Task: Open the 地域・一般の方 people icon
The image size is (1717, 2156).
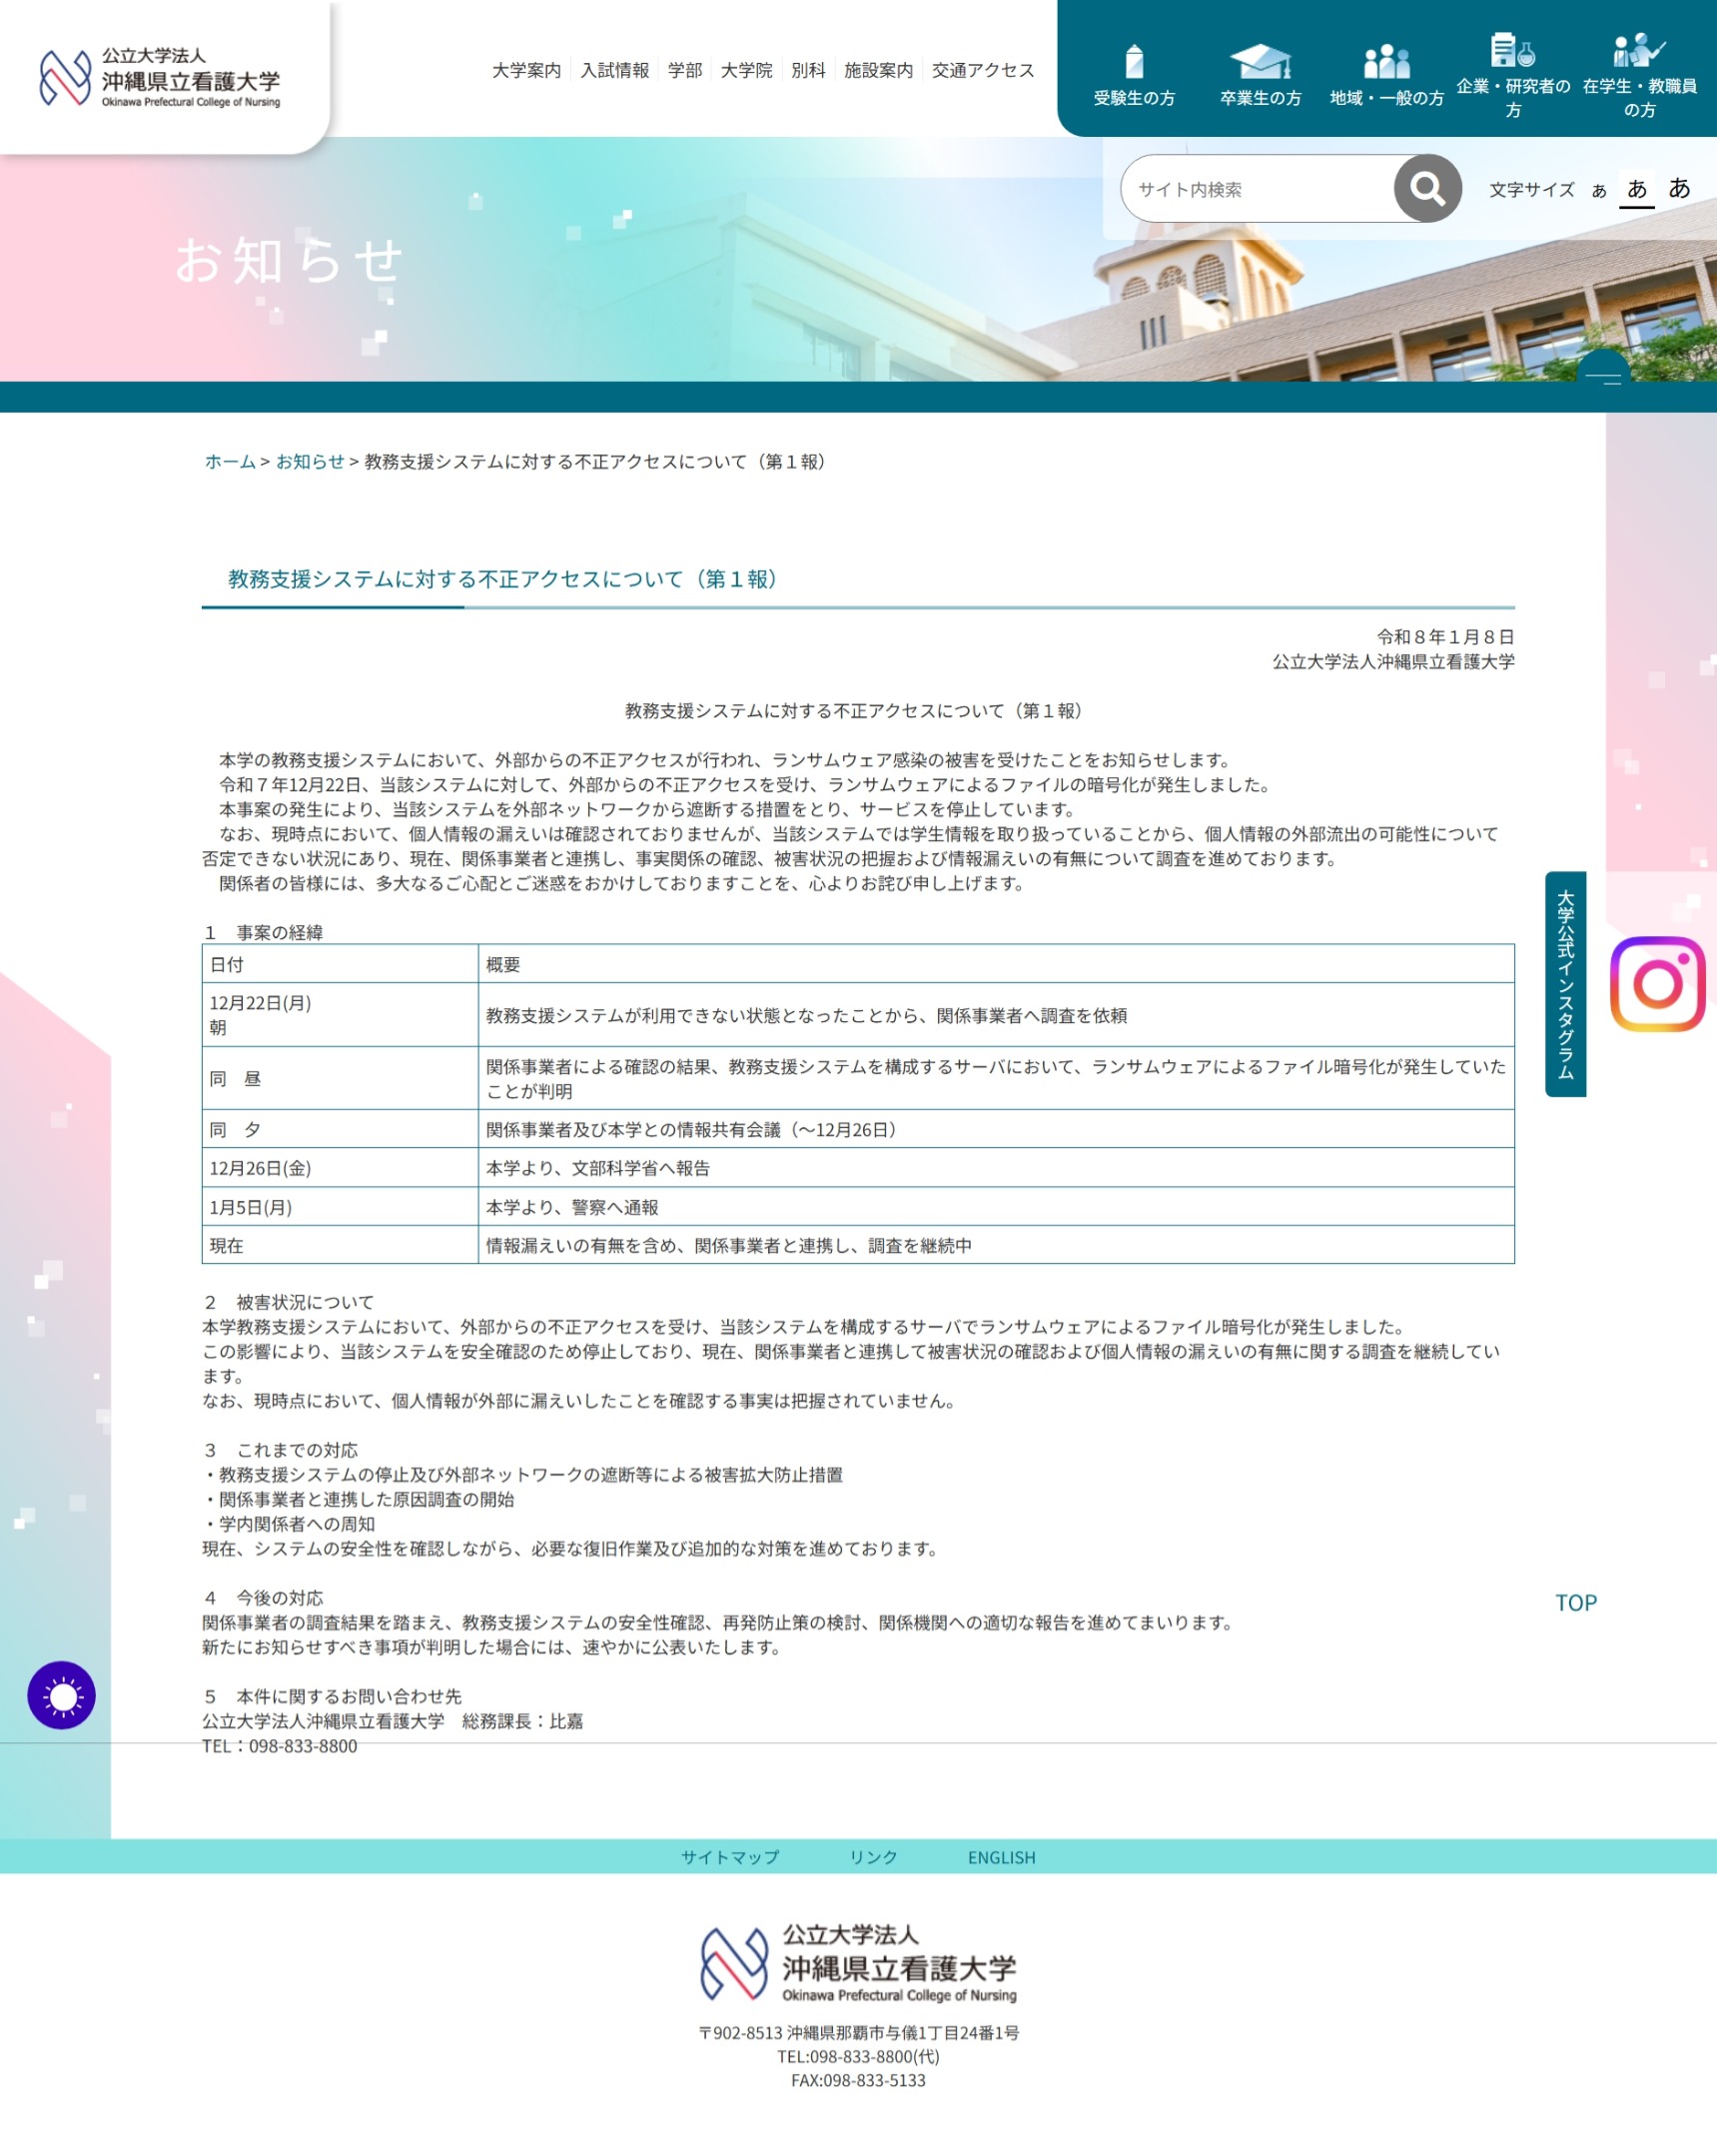Action: 1386,62
